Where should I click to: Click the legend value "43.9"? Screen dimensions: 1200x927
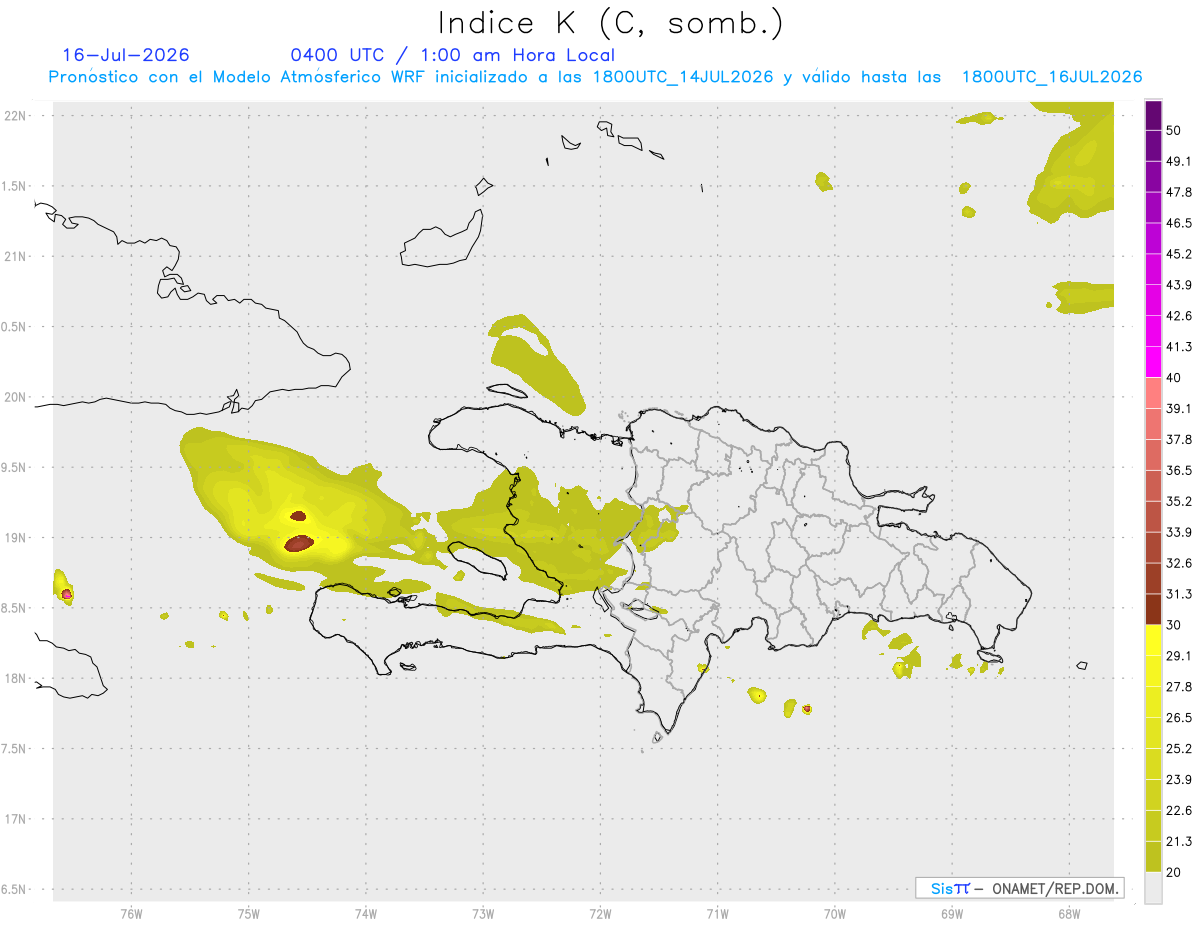tap(1179, 285)
